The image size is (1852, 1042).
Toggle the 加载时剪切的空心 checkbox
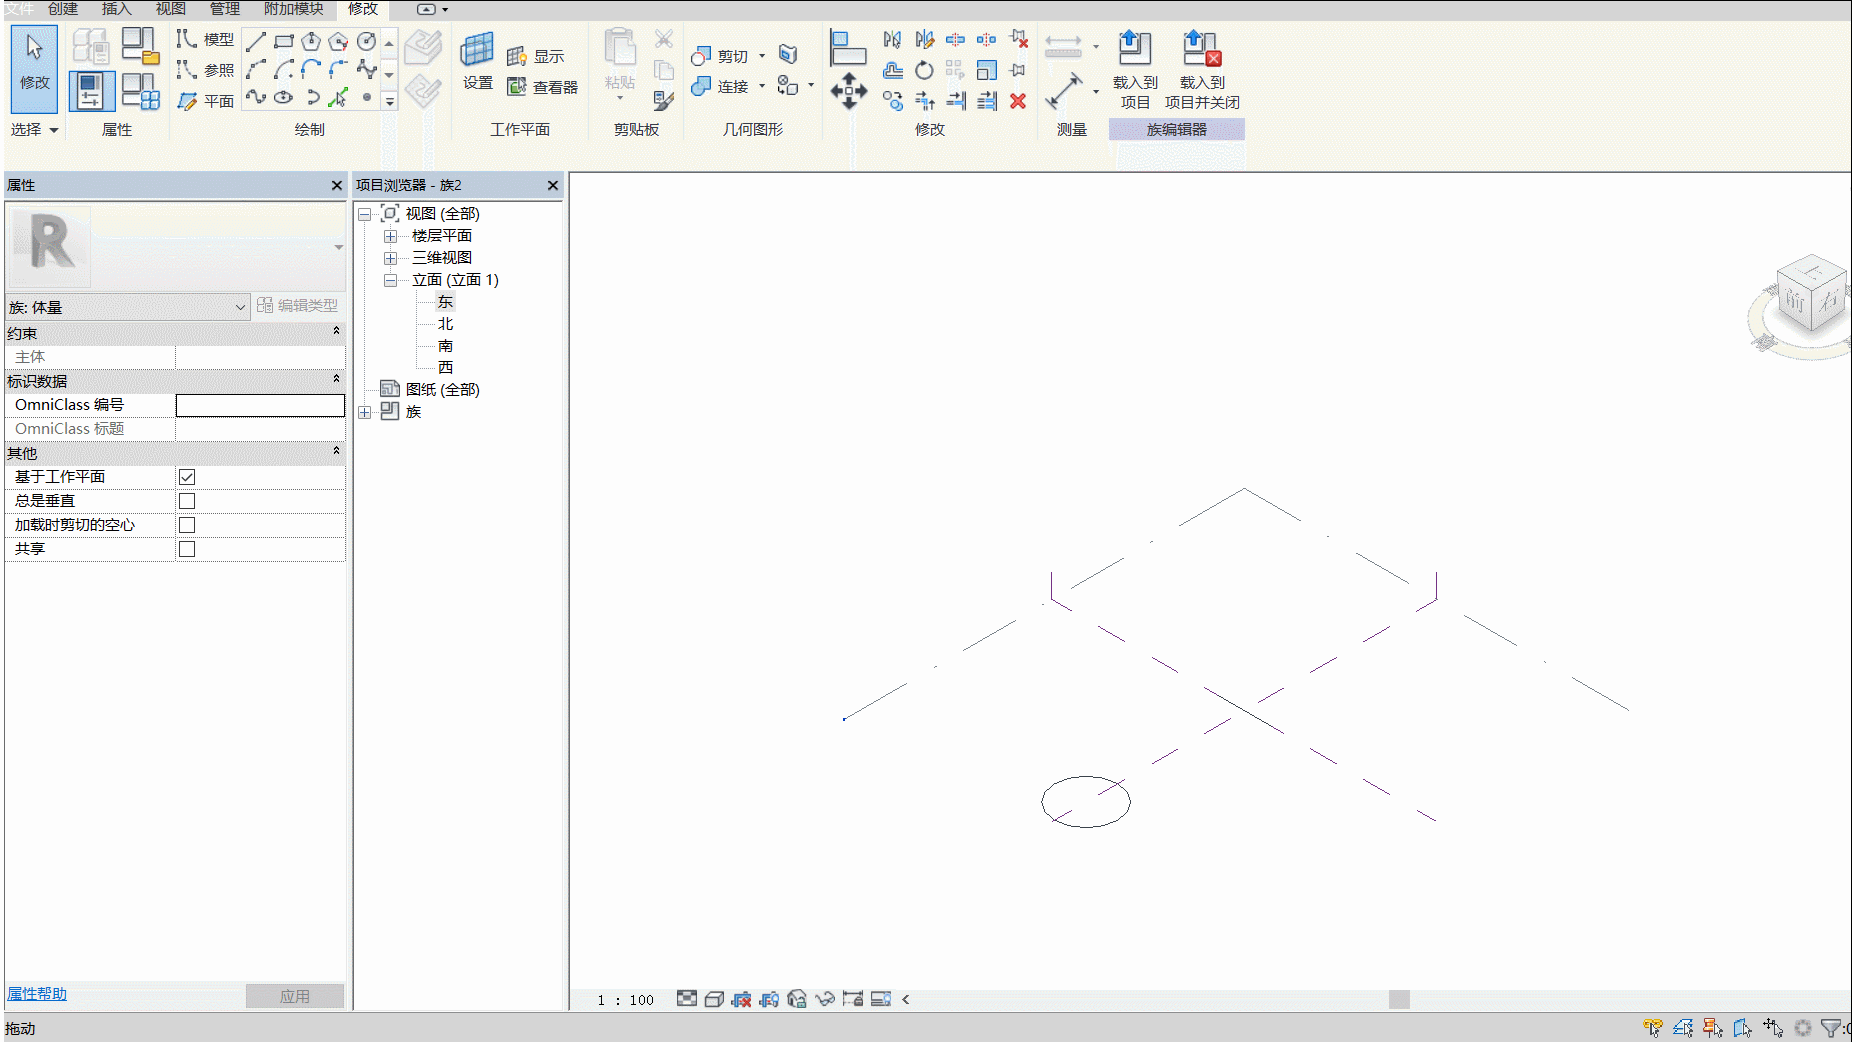point(187,525)
